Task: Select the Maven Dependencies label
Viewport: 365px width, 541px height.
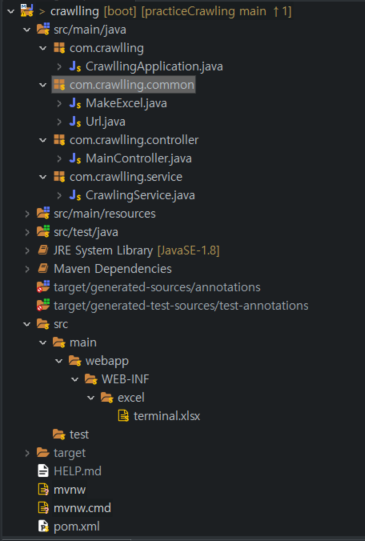Action: (113, 269)
